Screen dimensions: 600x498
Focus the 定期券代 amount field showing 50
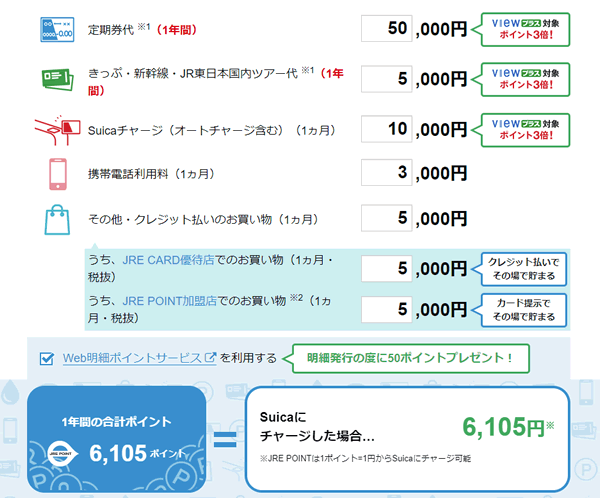(x=386, y=29)
